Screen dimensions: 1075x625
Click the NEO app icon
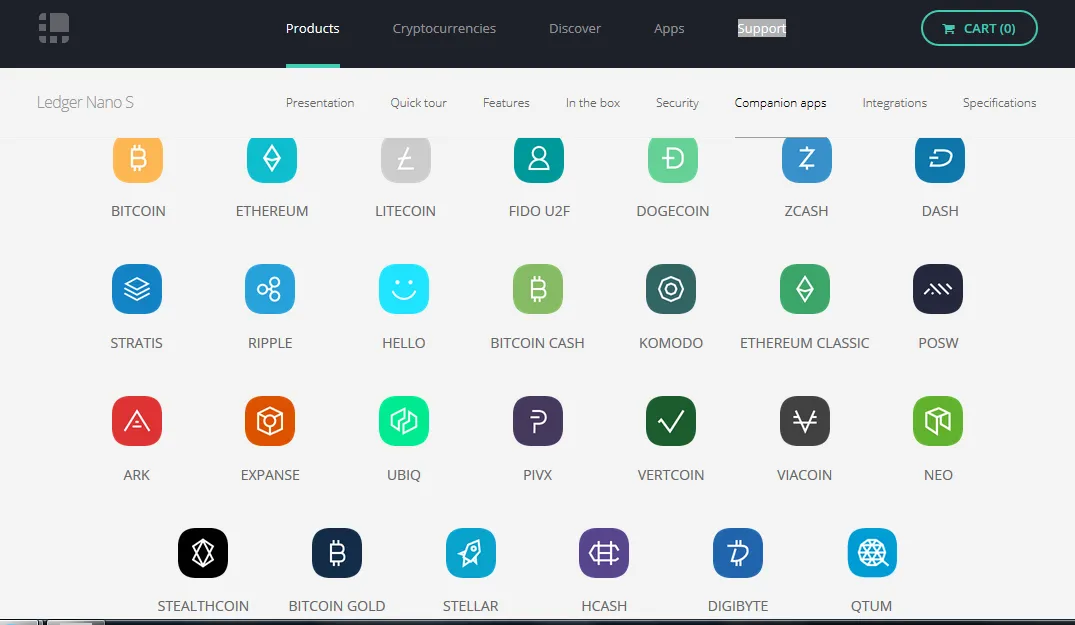pos(938,421)
